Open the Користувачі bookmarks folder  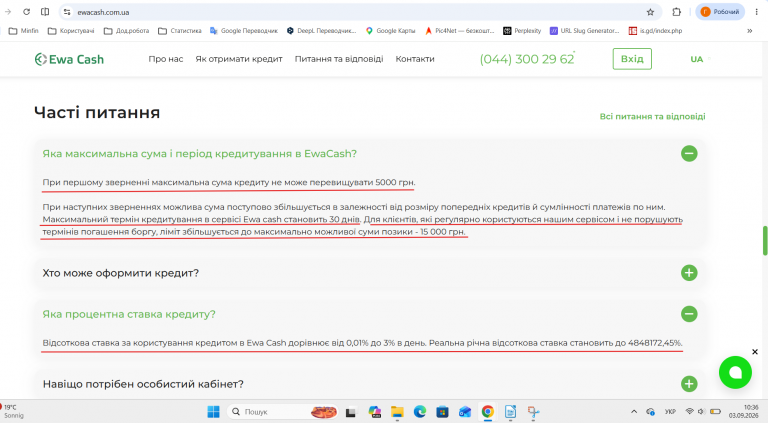coord(71,30)
